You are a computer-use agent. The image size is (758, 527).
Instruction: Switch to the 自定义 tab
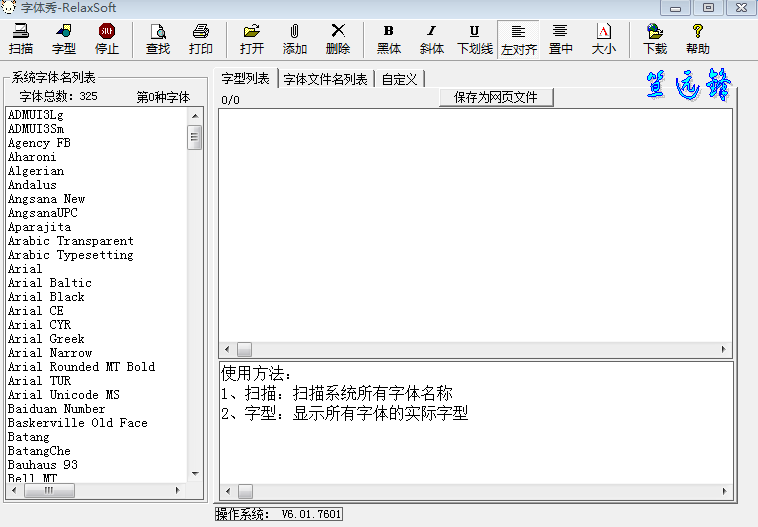click(x=399, y=79)
